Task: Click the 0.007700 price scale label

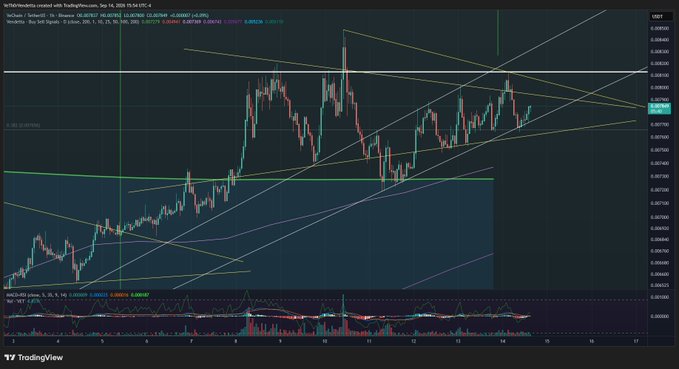Action: (660, 125)
